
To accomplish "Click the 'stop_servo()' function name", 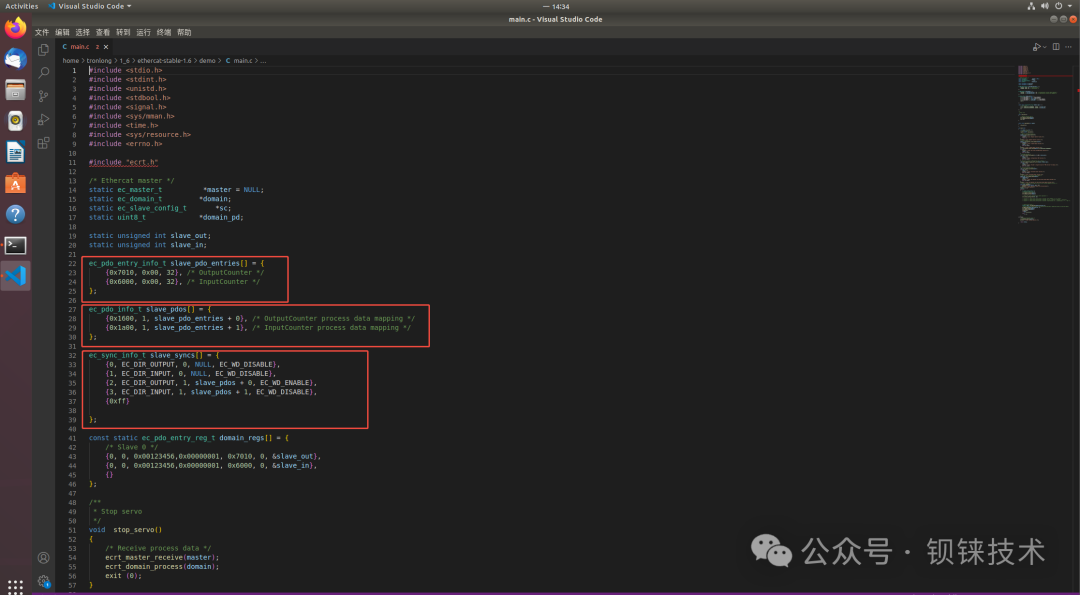I will click(138, 530).
